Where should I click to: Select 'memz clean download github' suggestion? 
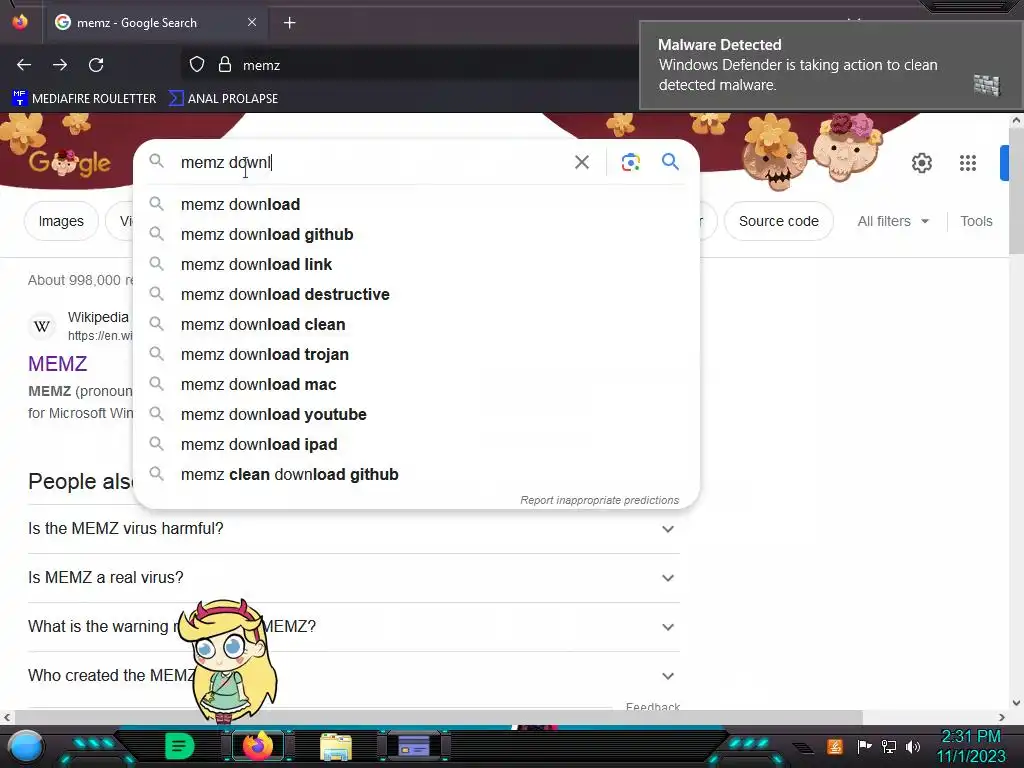(416, 475)
